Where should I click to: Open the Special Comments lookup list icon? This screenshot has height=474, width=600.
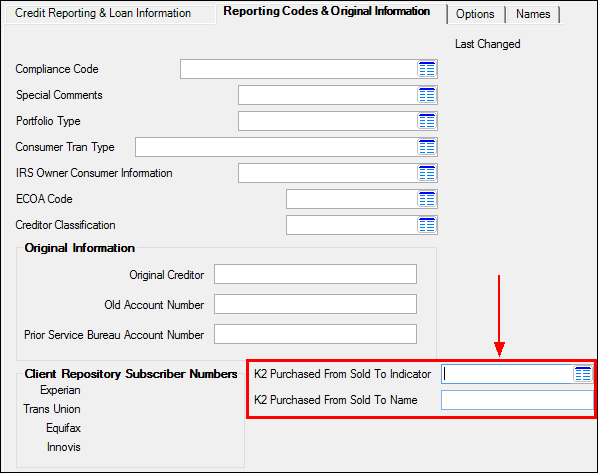click(x=427, y=95)
